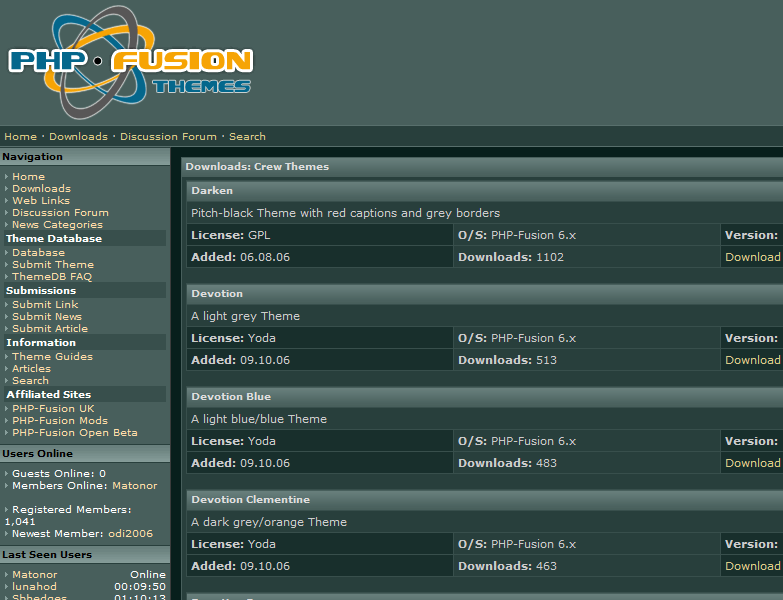Image resolution: width=783 pixels, height=600 pixels.
Task: Open Search in the sidebar Information section
Action: pyautogui.click(x=30, y=380)
